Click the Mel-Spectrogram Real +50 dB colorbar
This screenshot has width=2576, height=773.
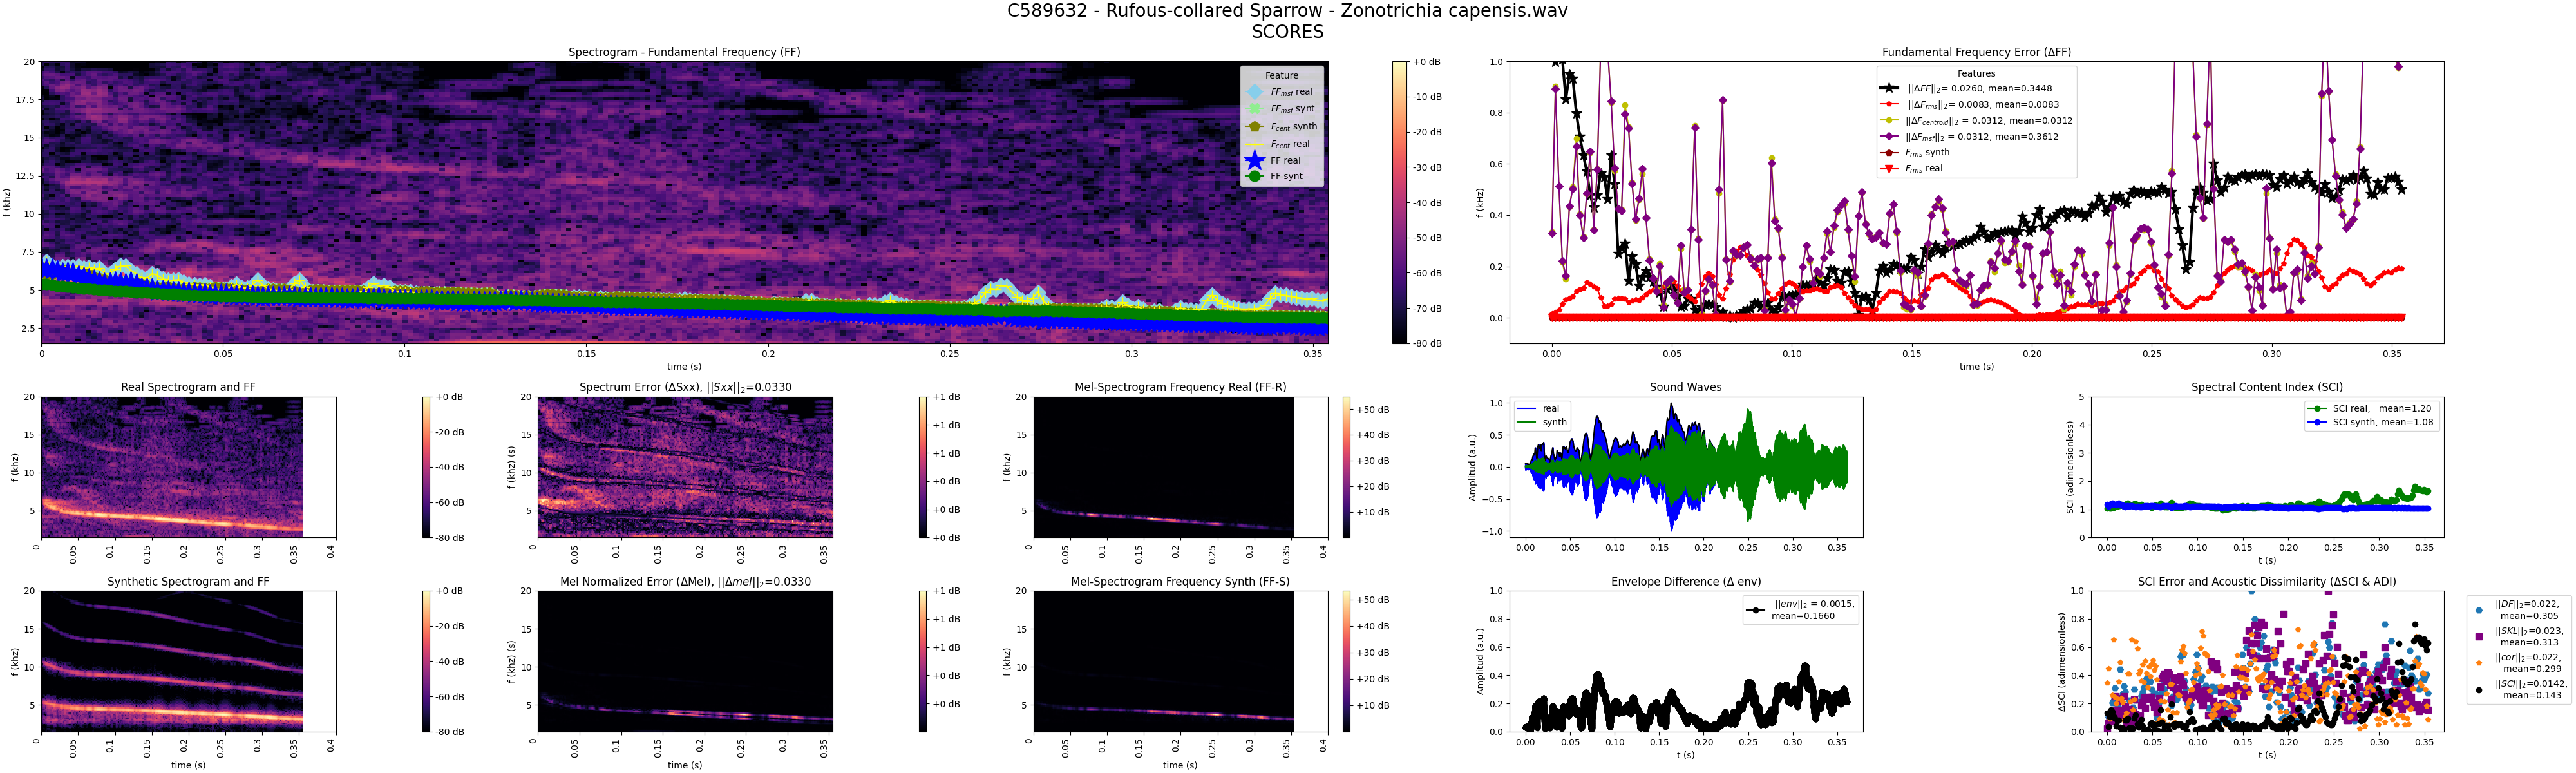pos(1346,467)
